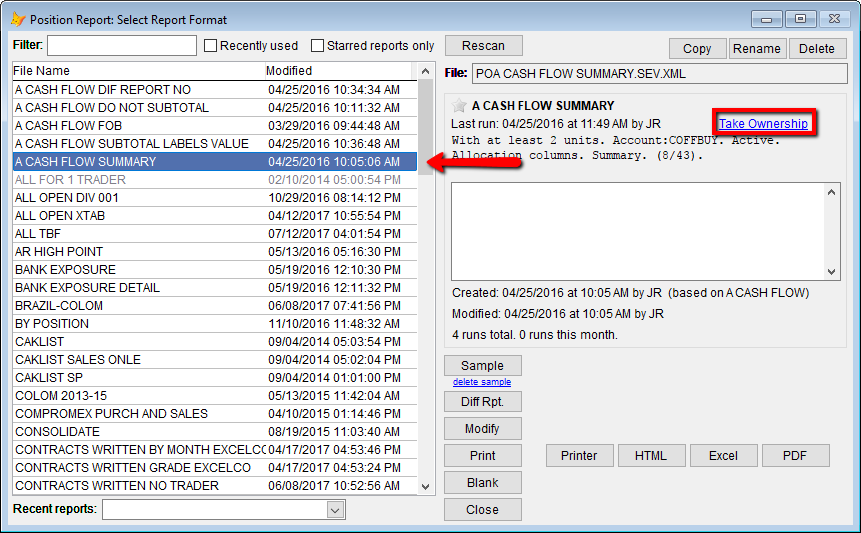
Task: Sort the list by File Name column
Action: tap(138, 71)
